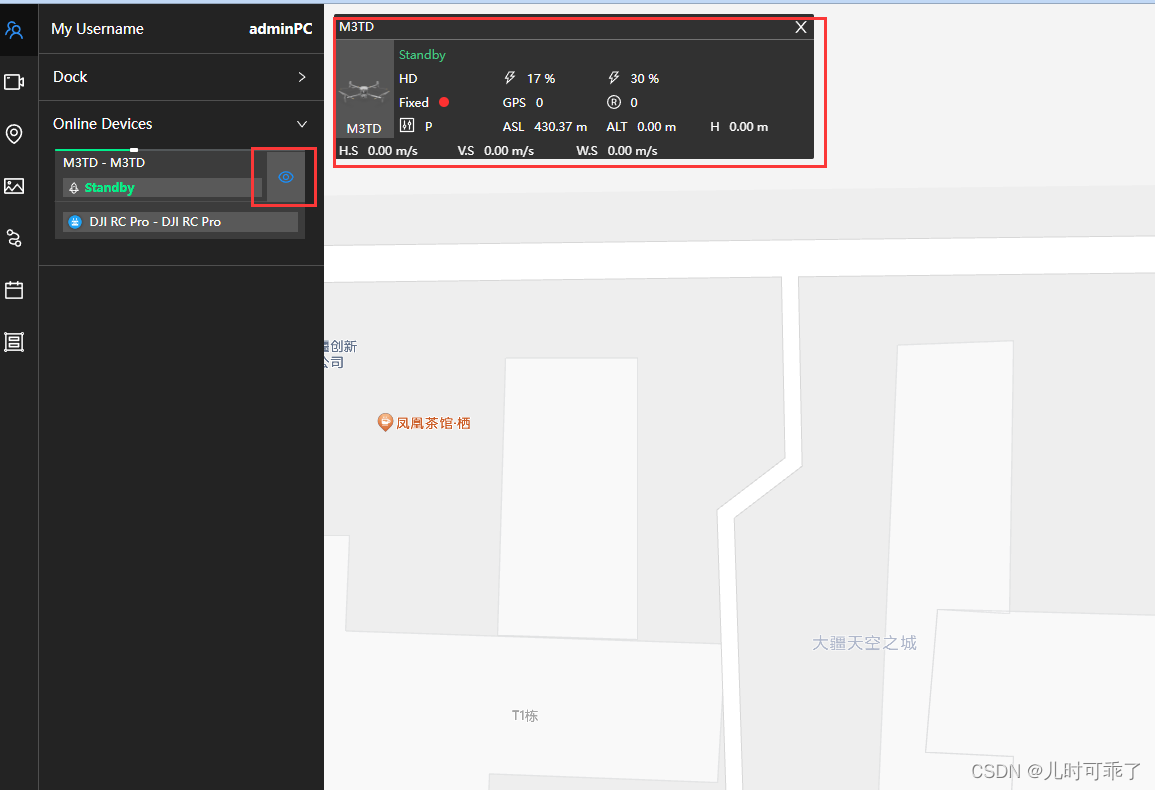
Task: Click the flight mode P icon
Action: [x=407, y=126]
